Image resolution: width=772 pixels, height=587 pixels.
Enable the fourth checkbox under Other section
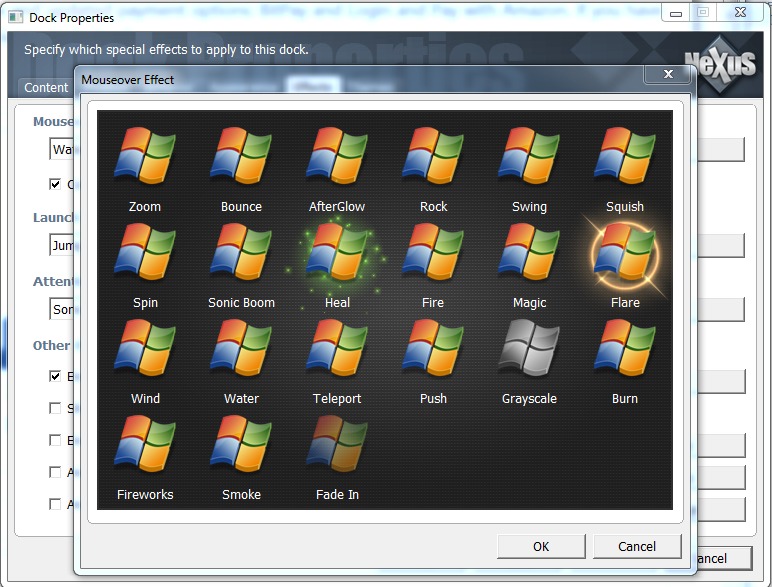[x=55, y=472]
